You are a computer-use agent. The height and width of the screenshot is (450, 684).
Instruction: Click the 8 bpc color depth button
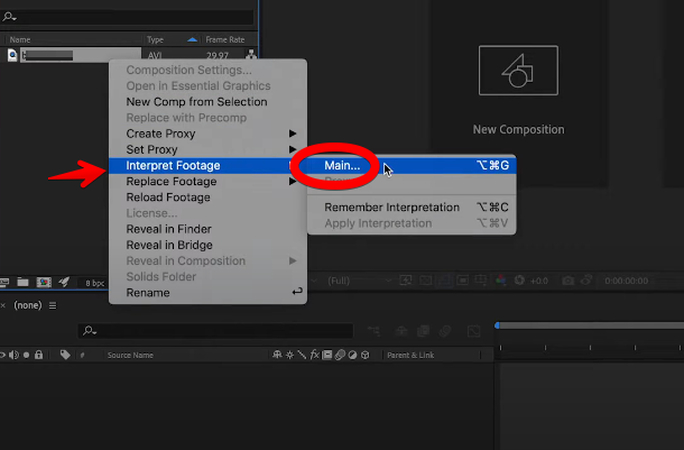pyautogui.click(x=95, y=283)
